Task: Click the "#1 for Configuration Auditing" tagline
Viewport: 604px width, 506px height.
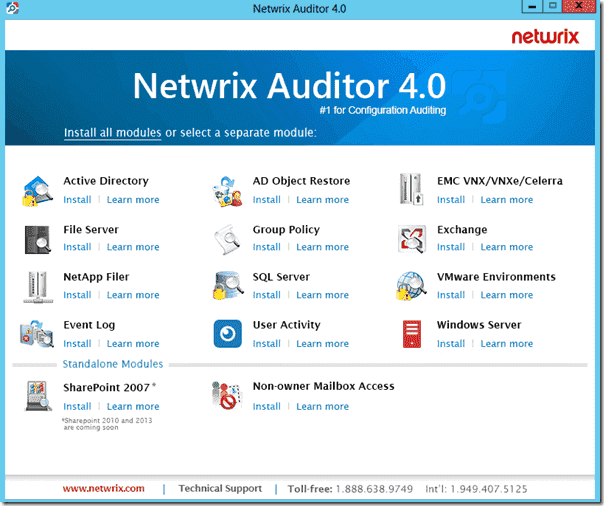Action: coord(383,111)
